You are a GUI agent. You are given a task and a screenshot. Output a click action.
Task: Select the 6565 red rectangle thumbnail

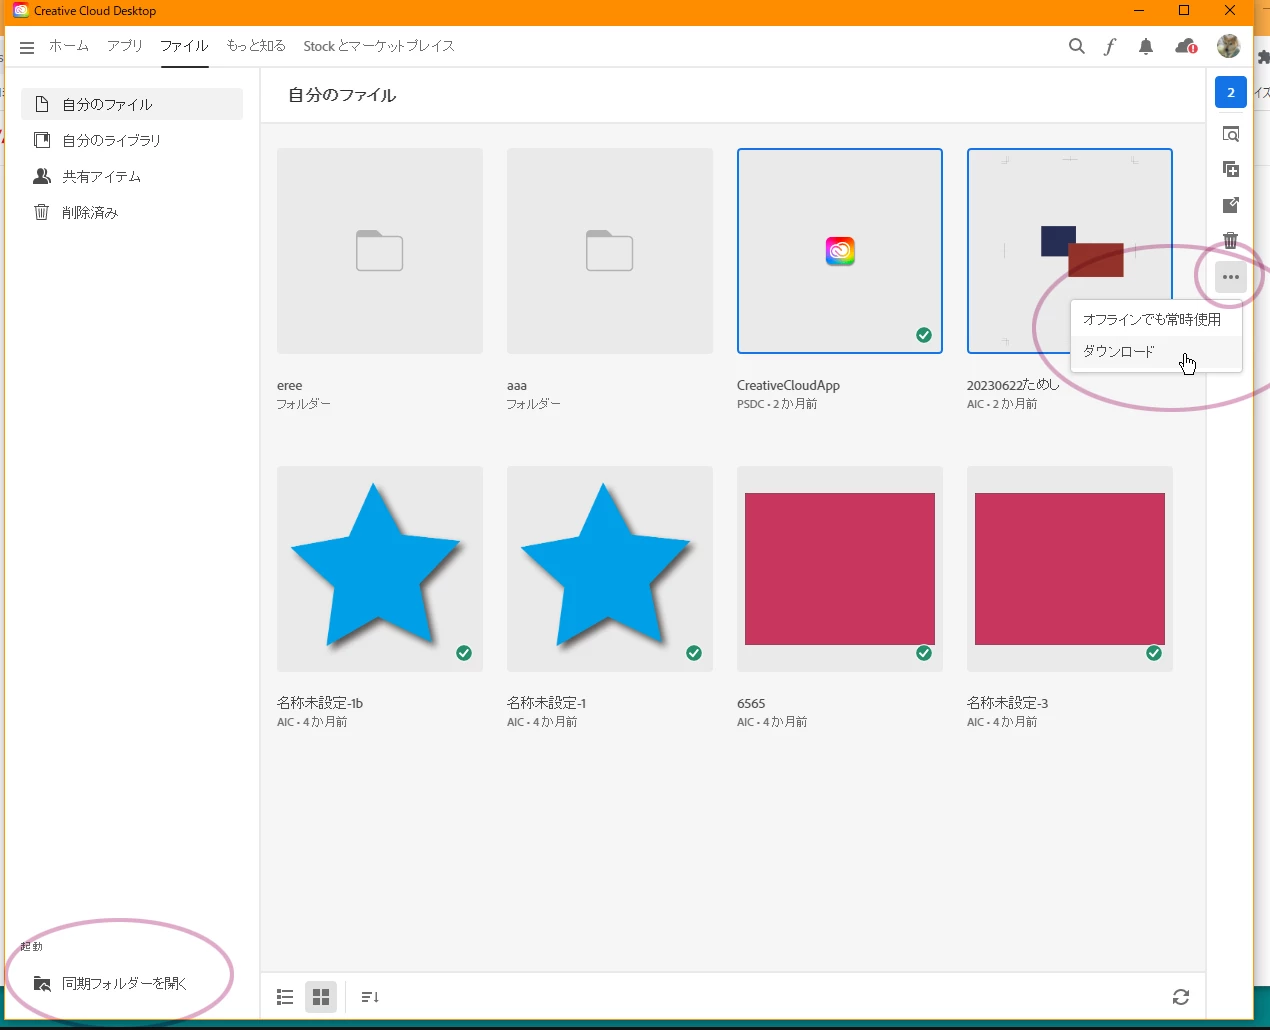pyautogui.click(x=840, y=569)
